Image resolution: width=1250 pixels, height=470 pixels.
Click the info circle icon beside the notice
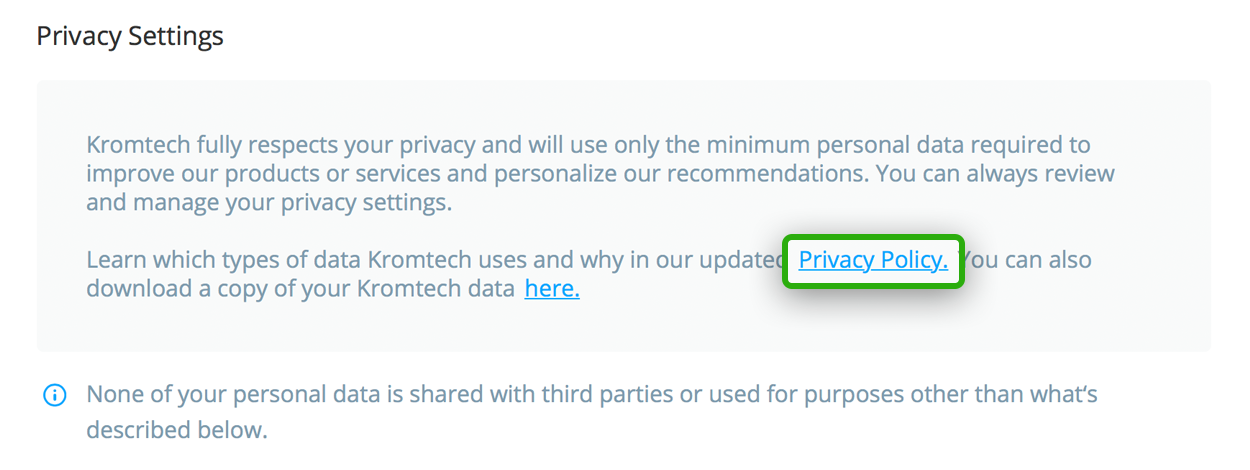pyautogui.click(x=54, y=396)
